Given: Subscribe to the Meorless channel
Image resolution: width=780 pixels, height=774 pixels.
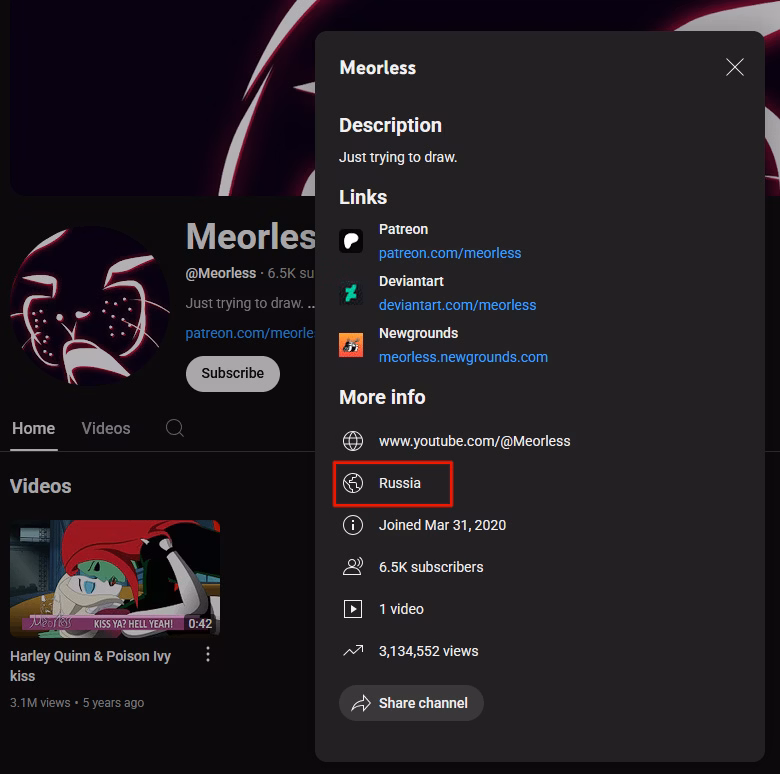Looking at the screenshot, I should pyautogui.click(x=233, y=374).
